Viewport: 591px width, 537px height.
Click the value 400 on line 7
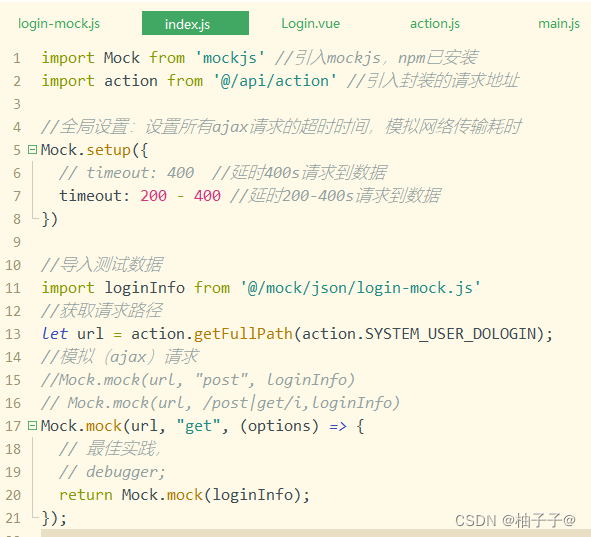point(207,196)
